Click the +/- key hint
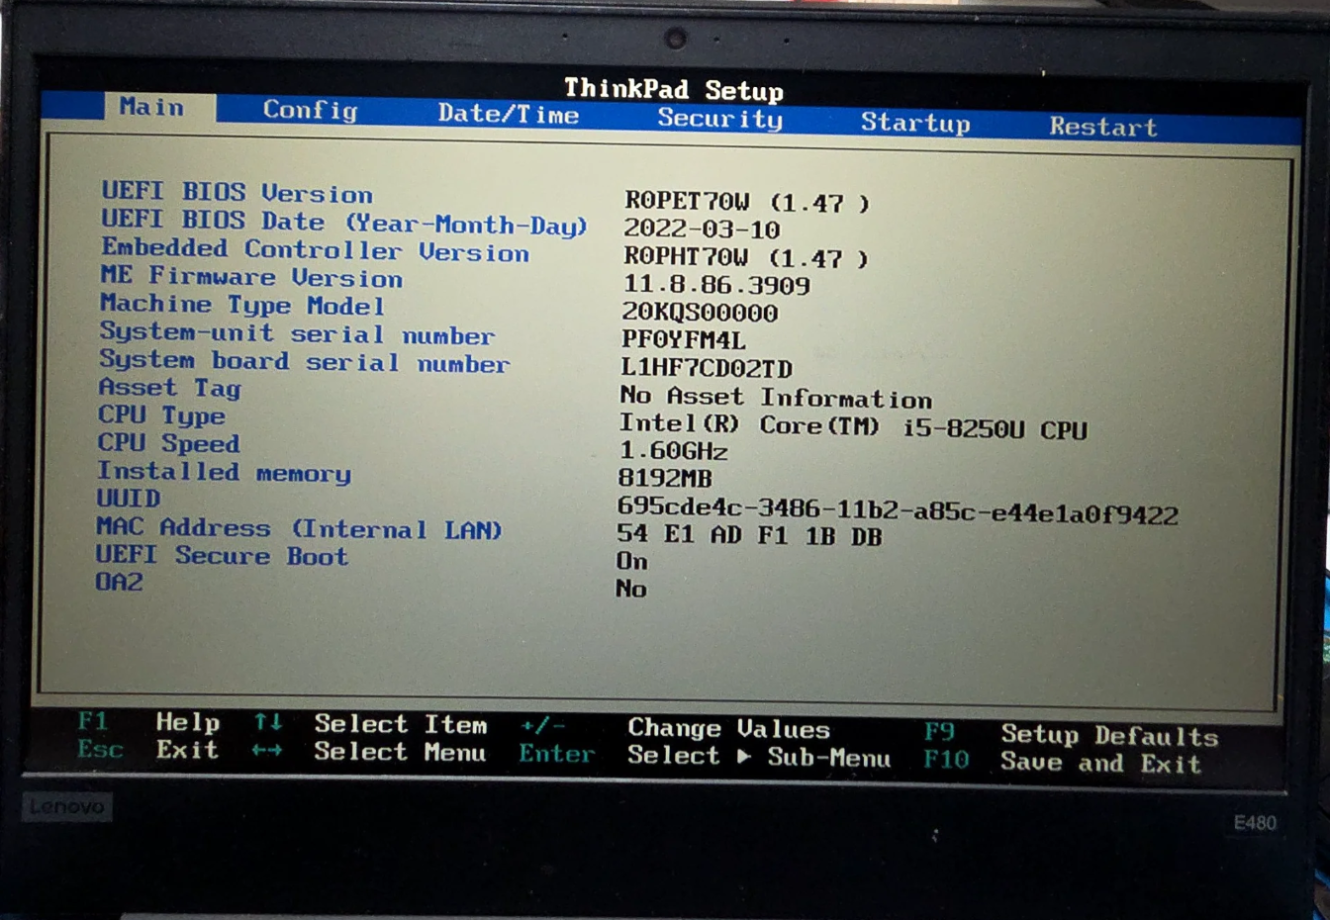Viewport: 1330px width, 920px height. click(x=543, y=726)
